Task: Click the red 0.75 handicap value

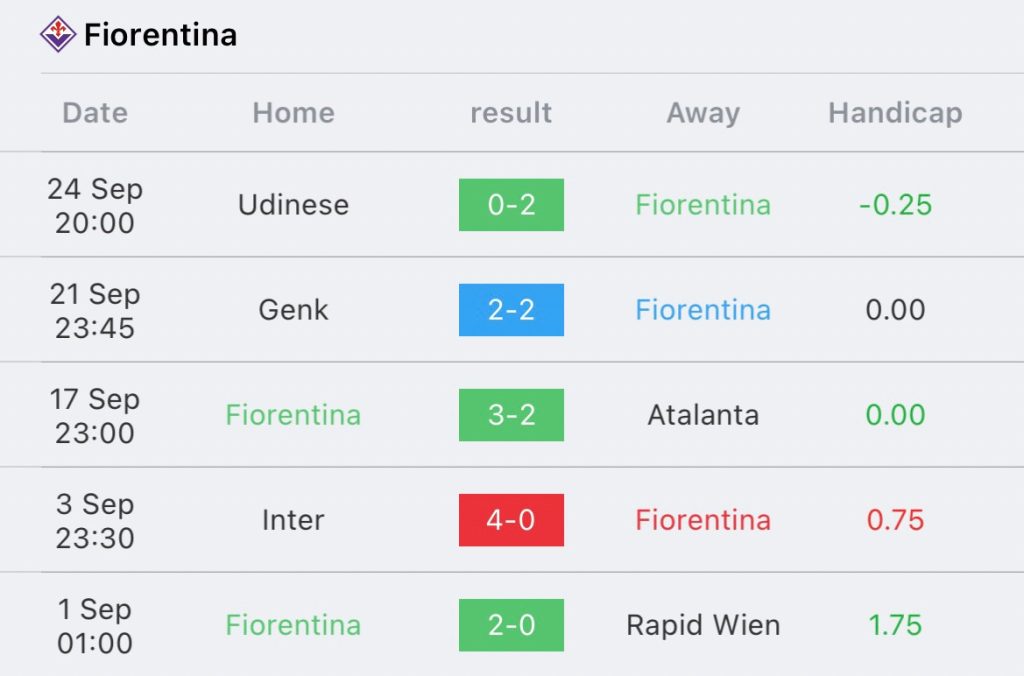Action: 895,520
